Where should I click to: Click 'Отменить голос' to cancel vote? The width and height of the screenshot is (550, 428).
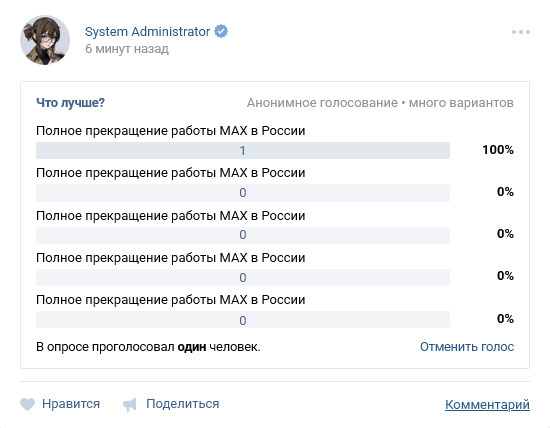(467, 347)
